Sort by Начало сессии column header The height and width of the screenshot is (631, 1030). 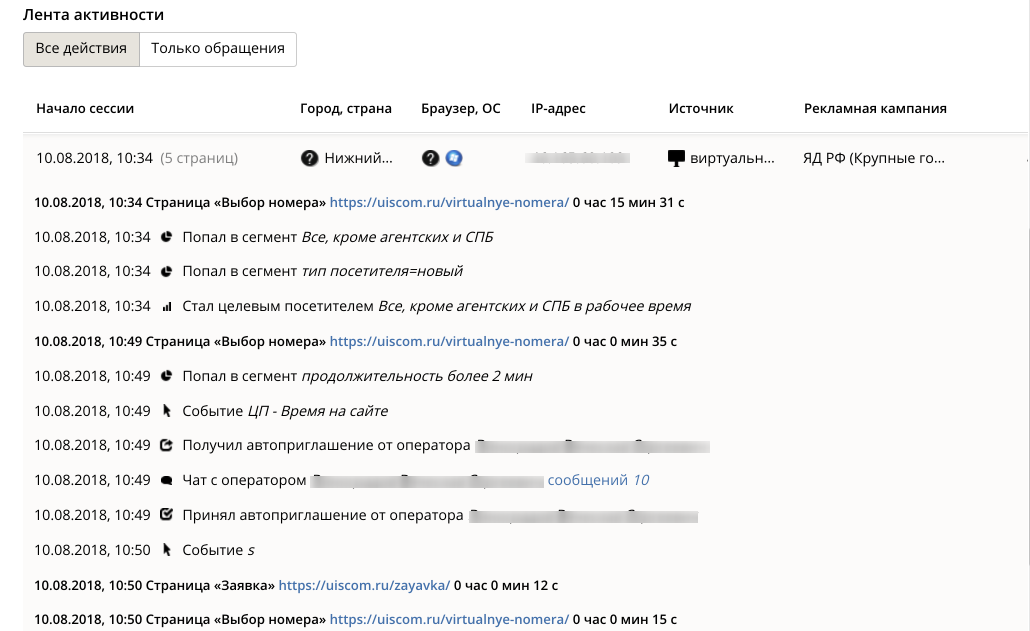pyautogui.click(x=85, y=108)
